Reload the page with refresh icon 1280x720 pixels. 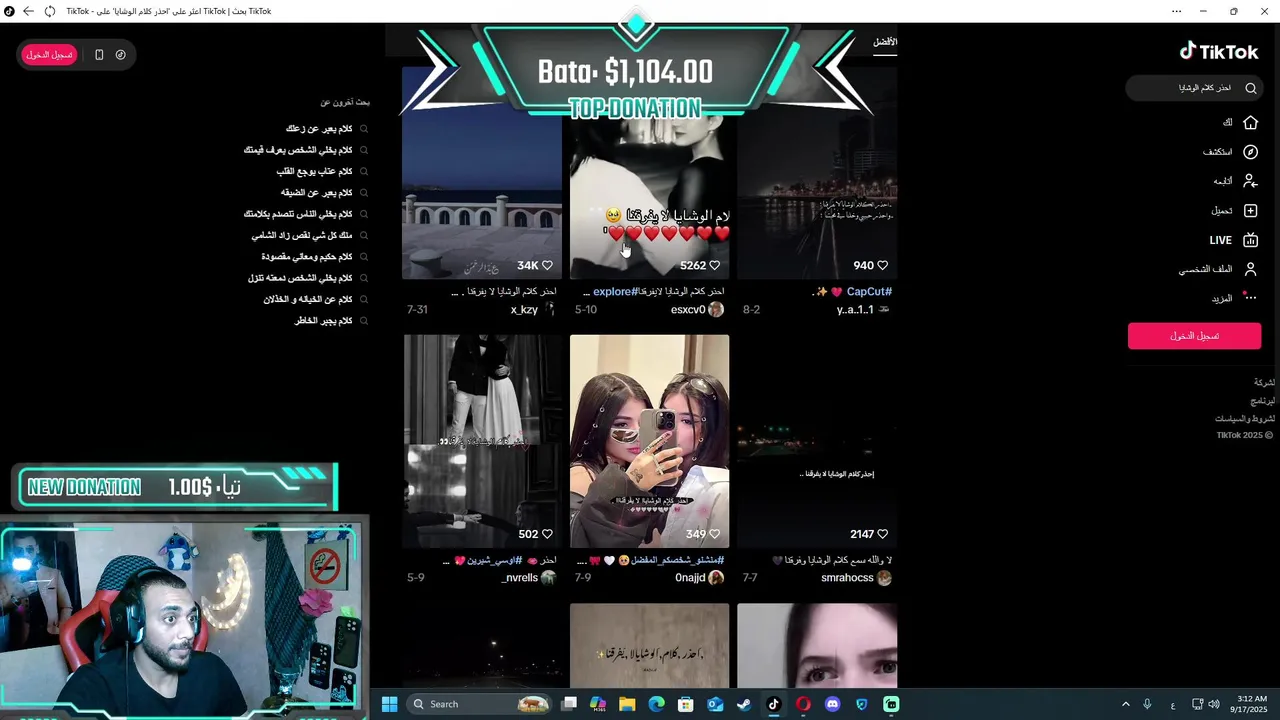tap(50, 11)
